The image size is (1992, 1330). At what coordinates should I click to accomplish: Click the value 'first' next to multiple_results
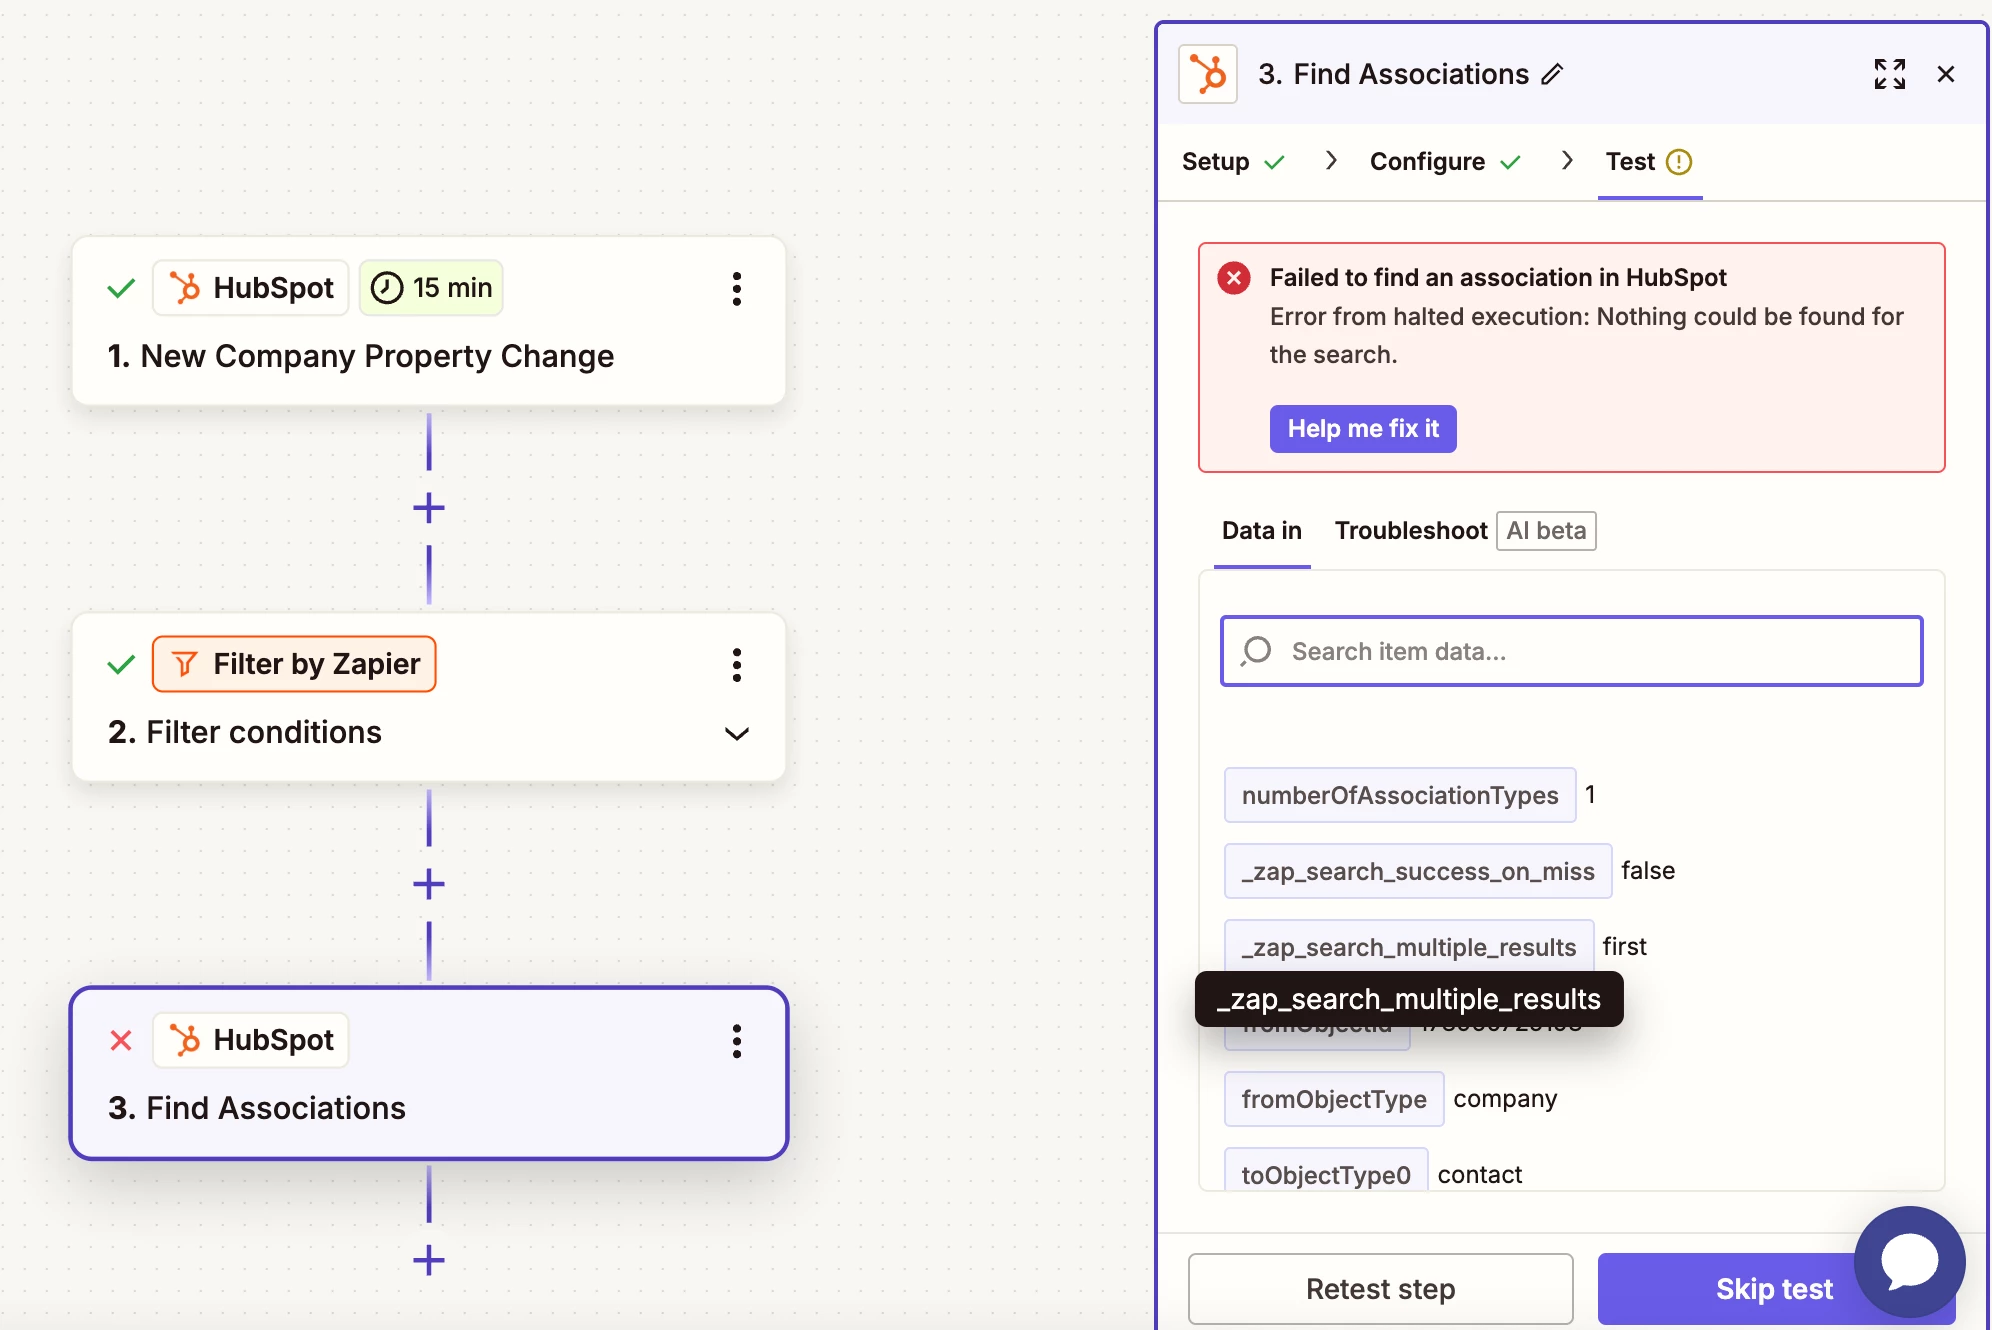(1625, 947)
